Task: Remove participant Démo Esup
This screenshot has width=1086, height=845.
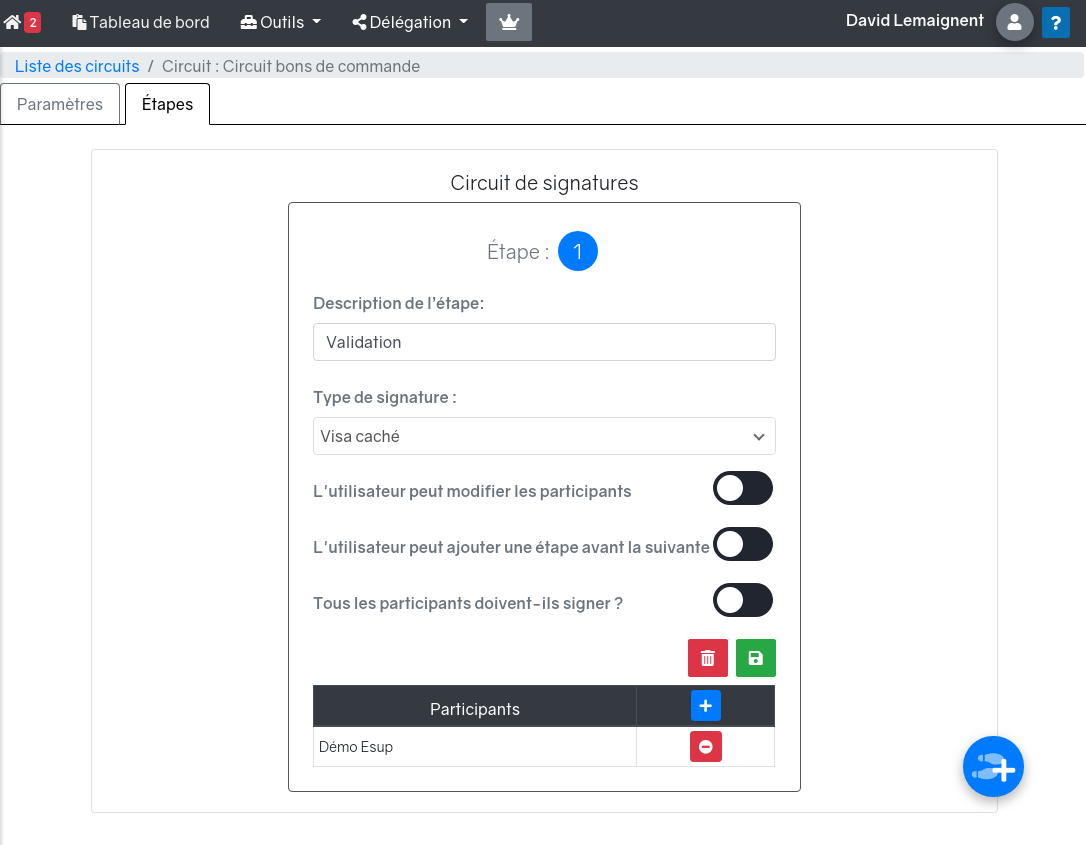Action: tap(706, 747)
